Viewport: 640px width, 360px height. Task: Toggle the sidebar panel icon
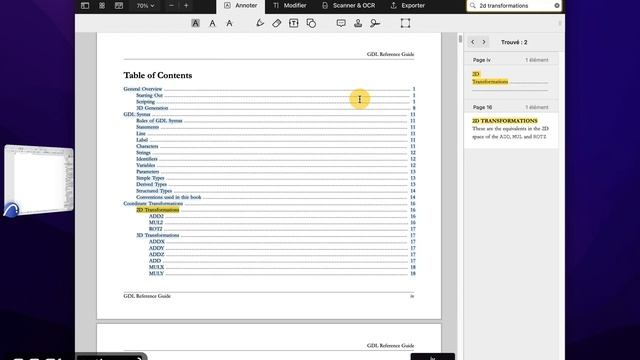[x=85, y=6]
